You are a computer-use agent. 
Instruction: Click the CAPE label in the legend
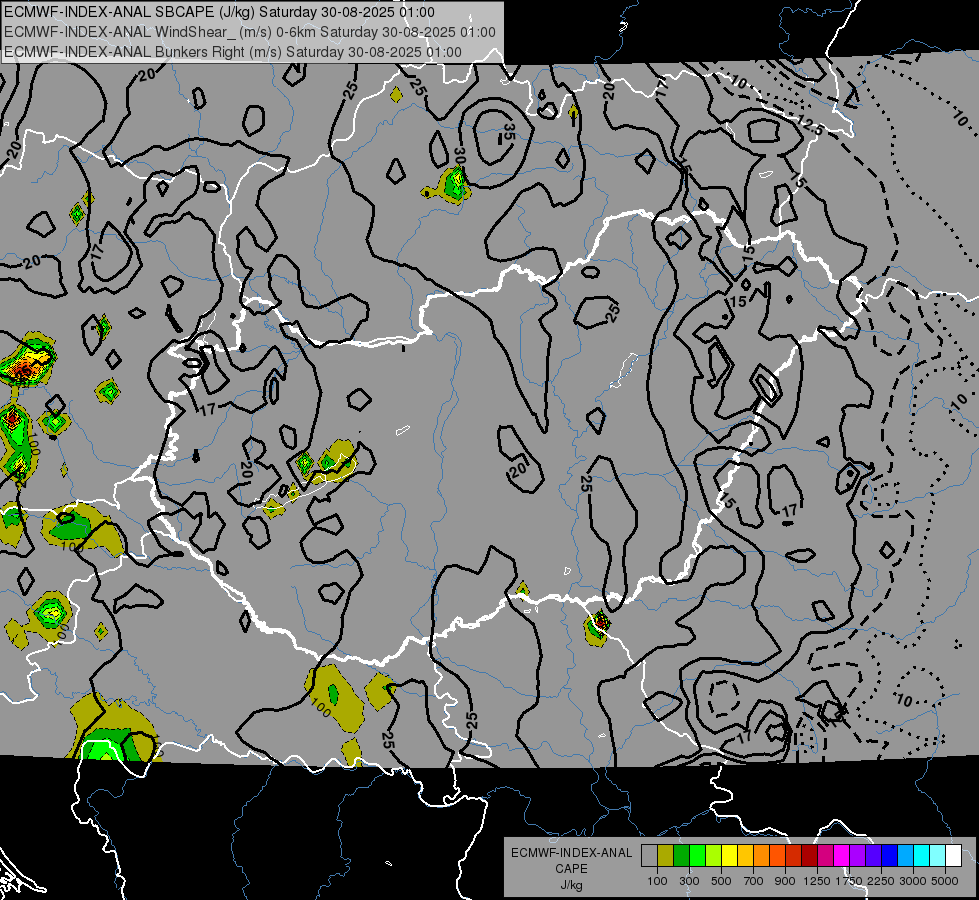571,869
